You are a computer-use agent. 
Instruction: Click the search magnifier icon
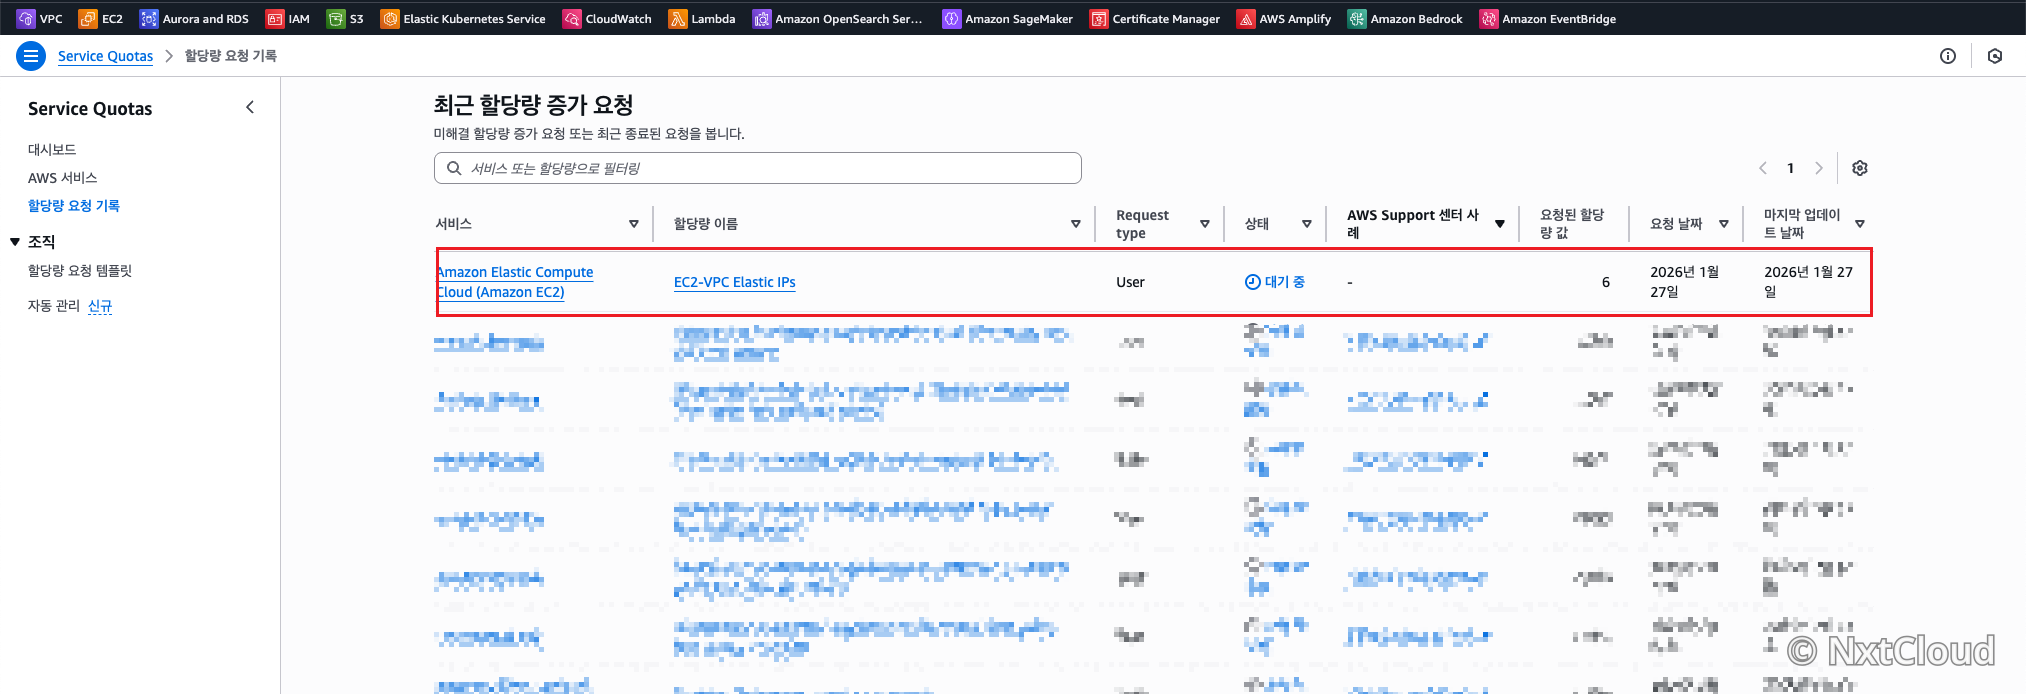[454, 168]
